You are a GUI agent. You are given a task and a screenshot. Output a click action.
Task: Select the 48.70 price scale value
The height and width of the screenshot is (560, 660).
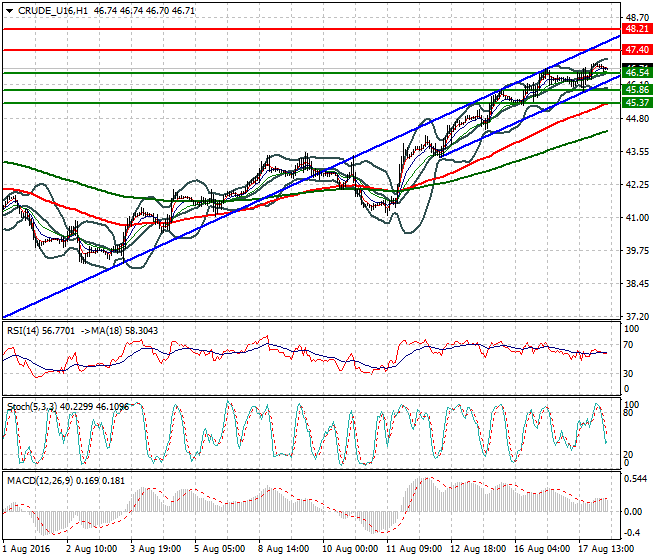tap(637, 18)
